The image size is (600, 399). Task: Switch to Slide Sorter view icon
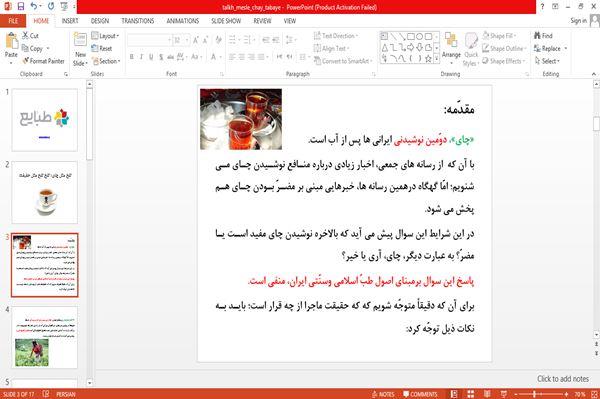tap(471, 394)
